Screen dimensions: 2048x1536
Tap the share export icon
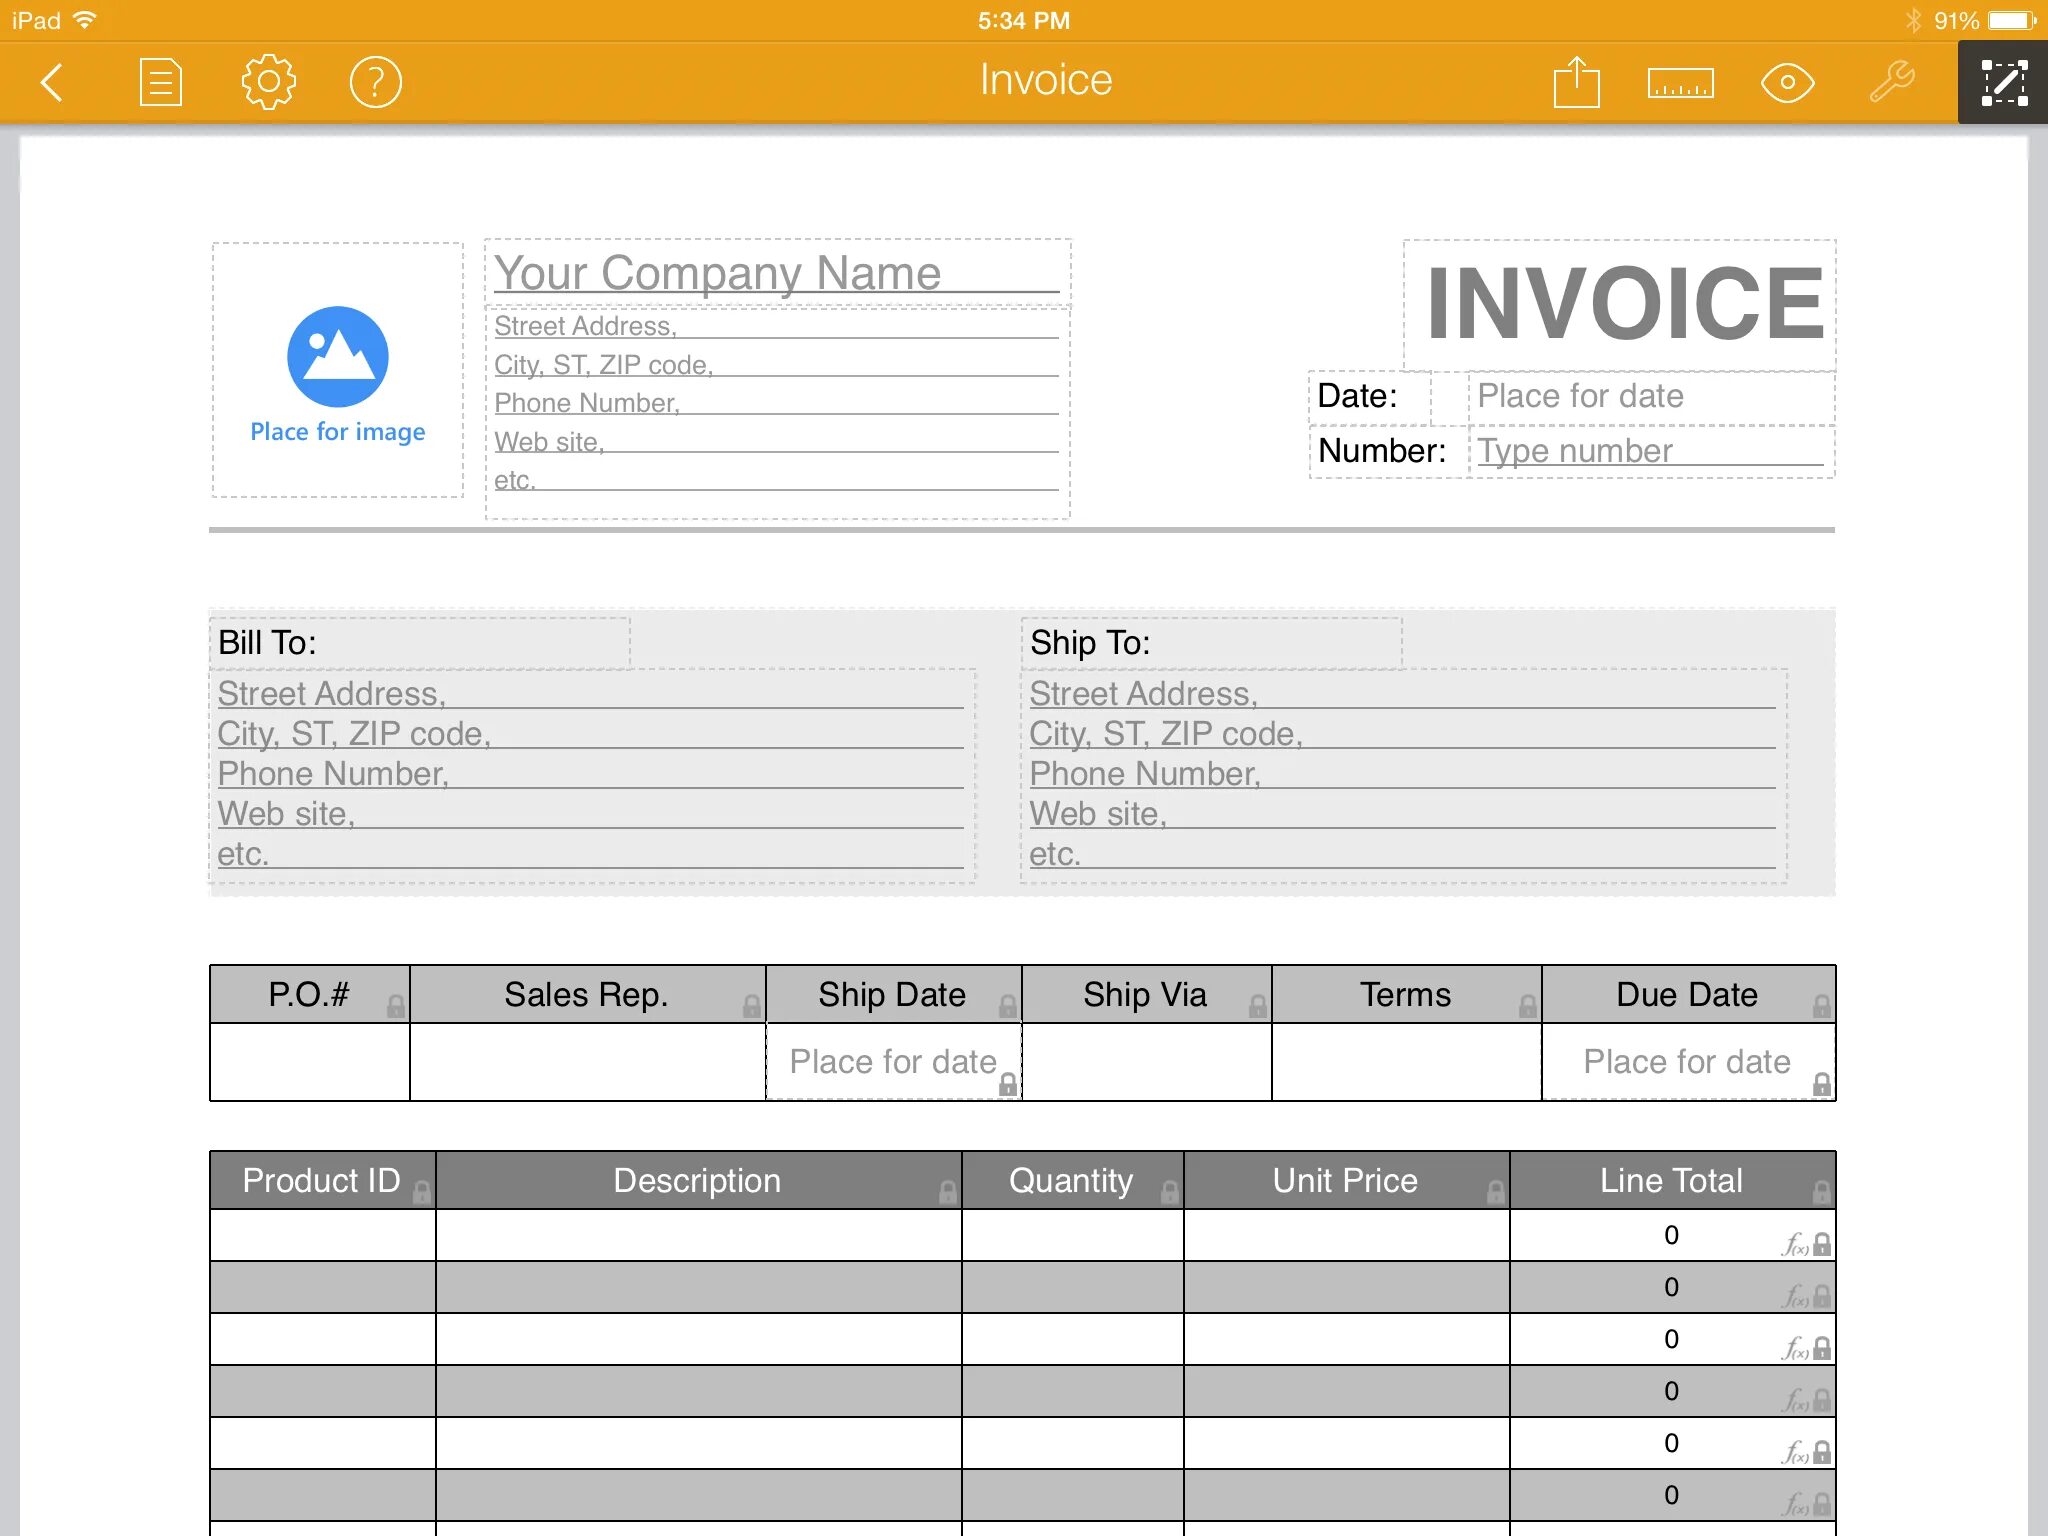tap(1576, 82)
